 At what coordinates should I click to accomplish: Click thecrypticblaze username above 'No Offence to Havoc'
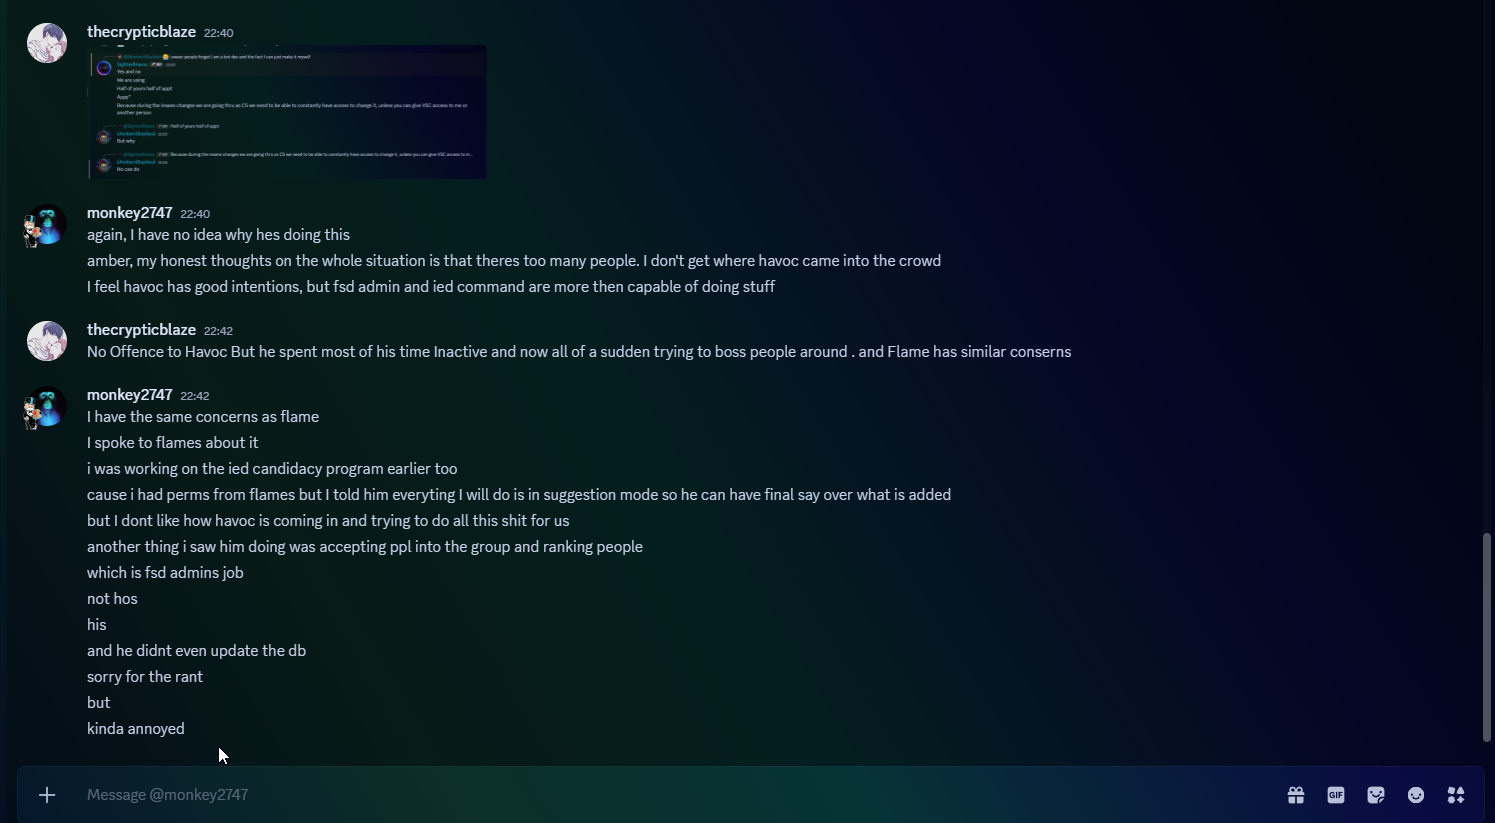pos(141,330)
